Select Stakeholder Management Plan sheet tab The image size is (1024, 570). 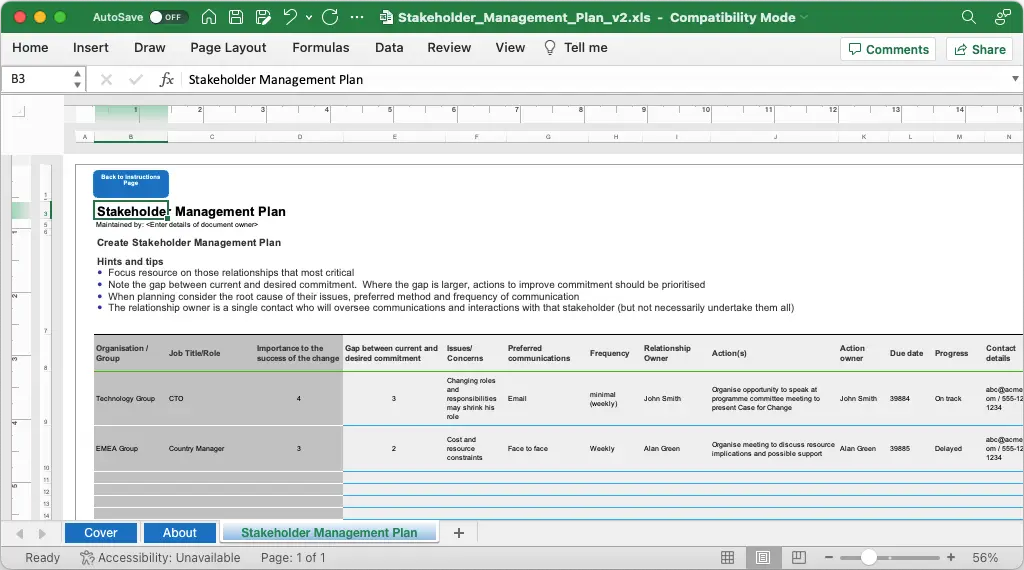(329, 533)
